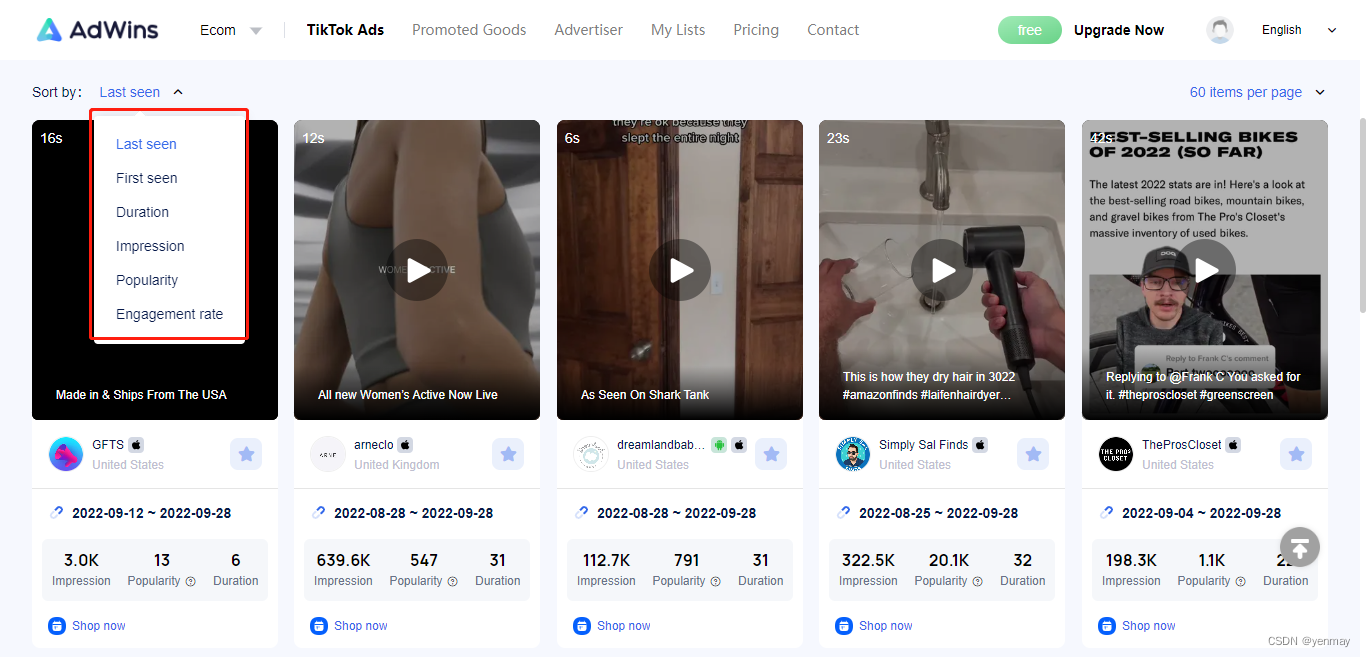The height and width of the screenshot is (657, 1366).
Task: Select First seen sort option
Action: pyautogui.click(x=147, y=178)
